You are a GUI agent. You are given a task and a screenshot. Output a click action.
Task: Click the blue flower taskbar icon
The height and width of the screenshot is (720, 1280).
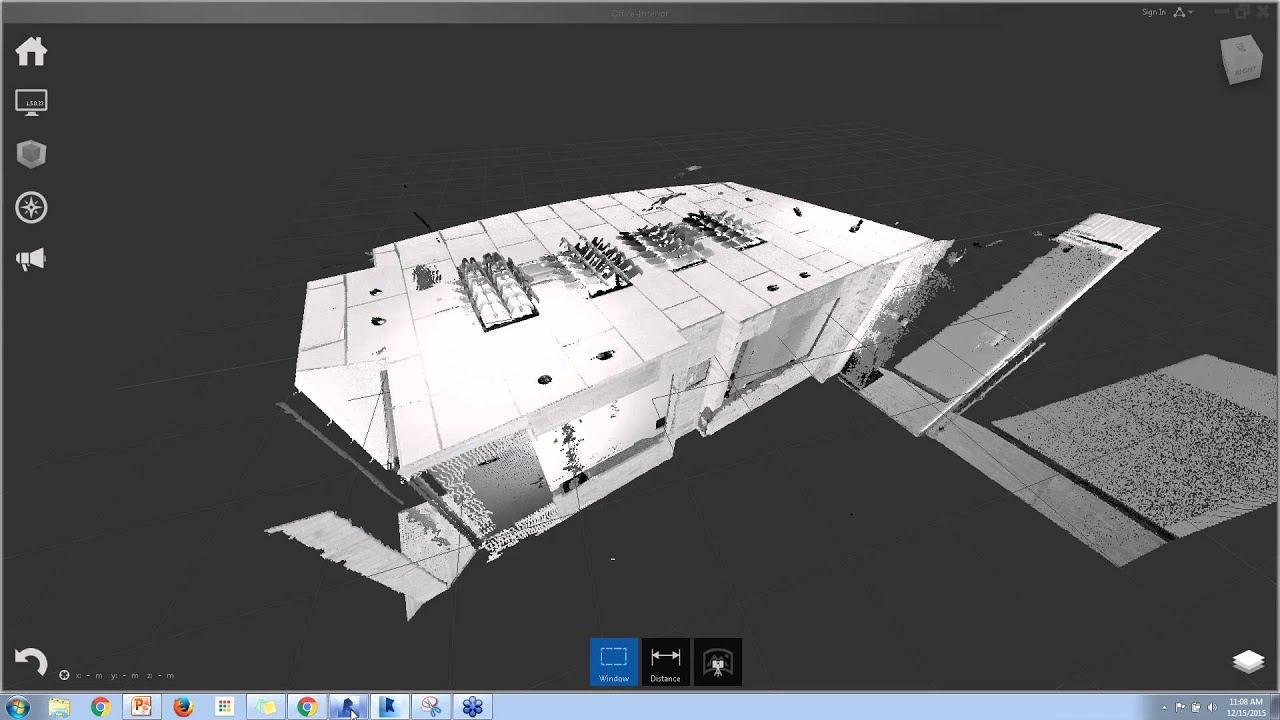pyautogui.click(x=472, y=707)
